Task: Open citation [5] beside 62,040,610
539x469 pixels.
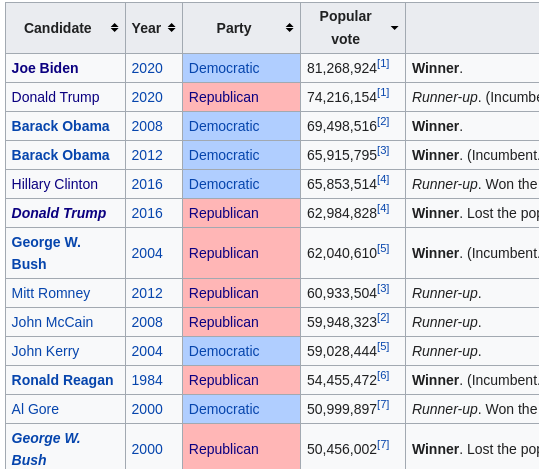Action: (x=383, y=249)
